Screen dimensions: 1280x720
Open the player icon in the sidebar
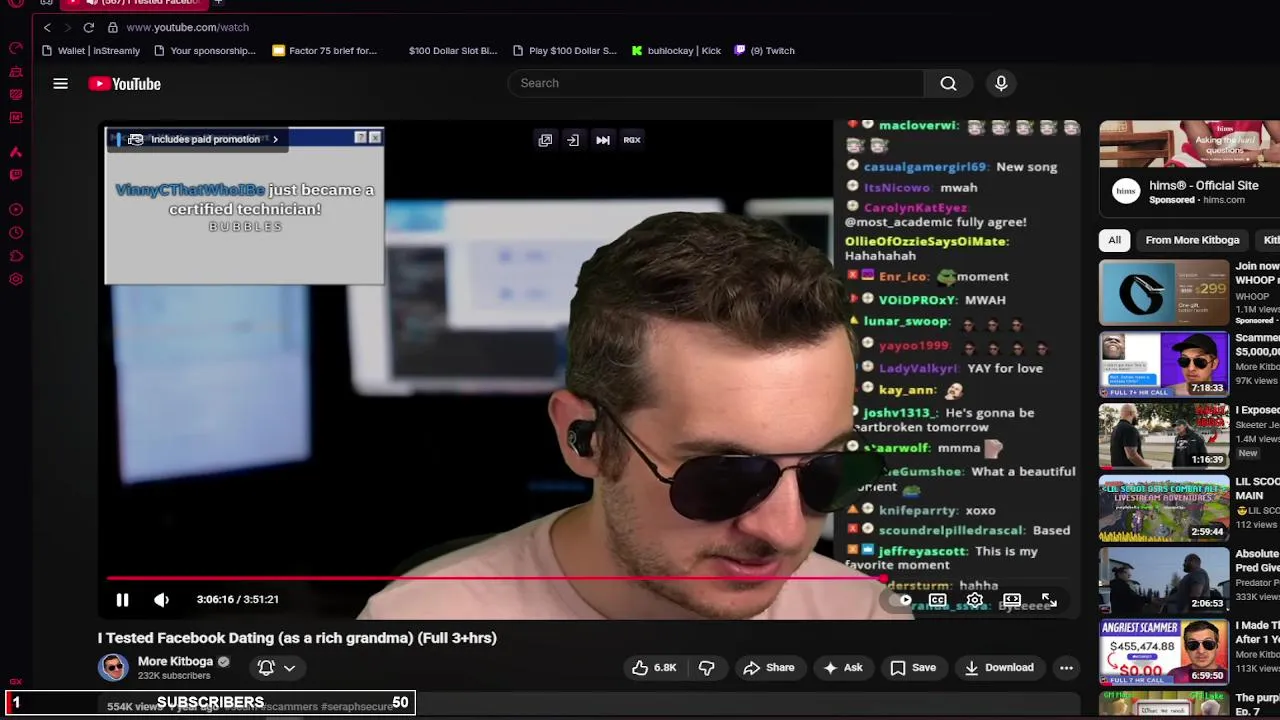(x=16, y=210)
